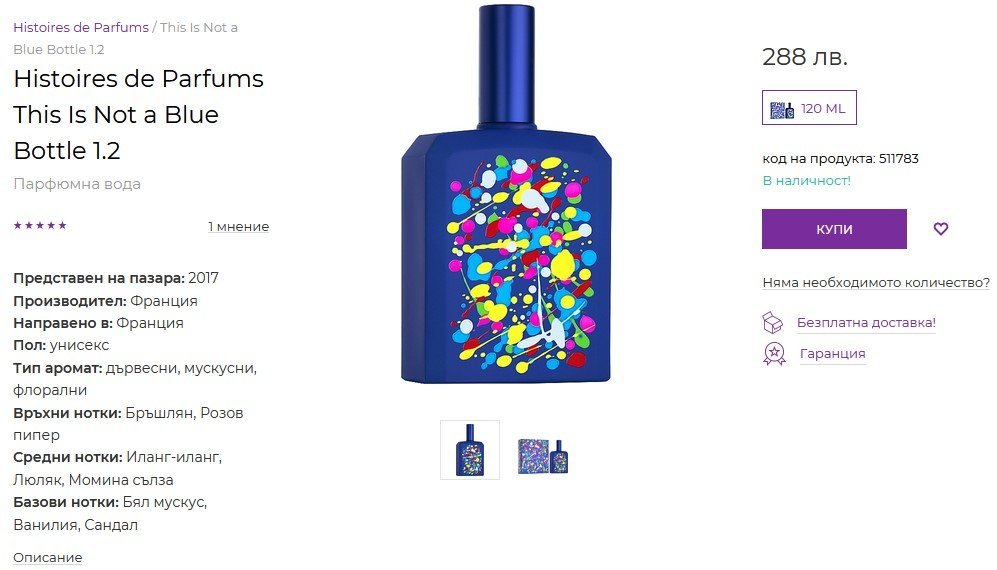This screenshot has height=570, width=997.
Task: Select the single bottle thumbnail
Action: tap(470, 450)
